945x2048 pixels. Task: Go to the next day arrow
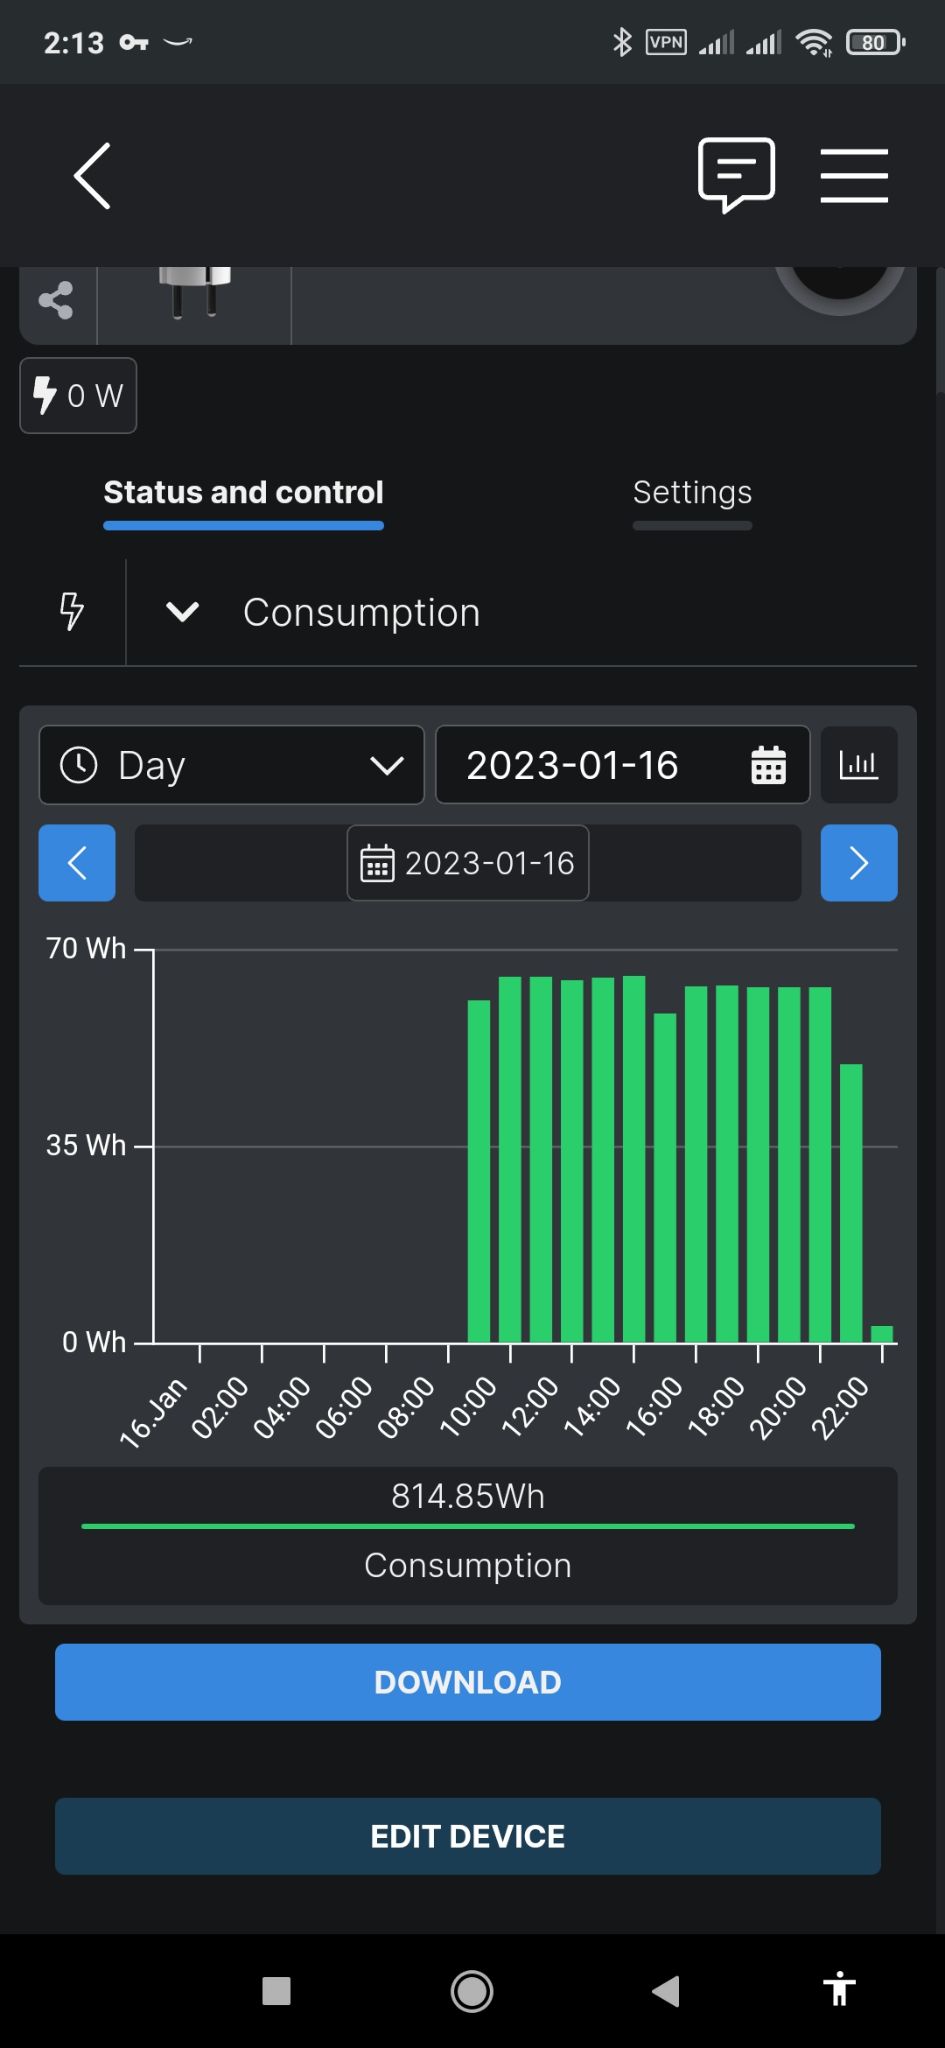[859, 863]
